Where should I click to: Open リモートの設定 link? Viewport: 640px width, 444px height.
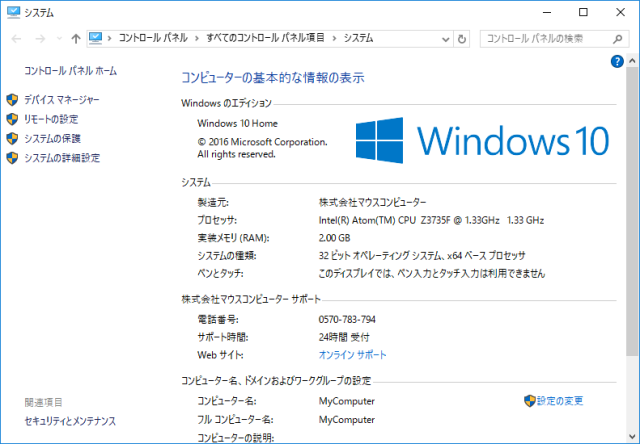(x=51, y=119)
